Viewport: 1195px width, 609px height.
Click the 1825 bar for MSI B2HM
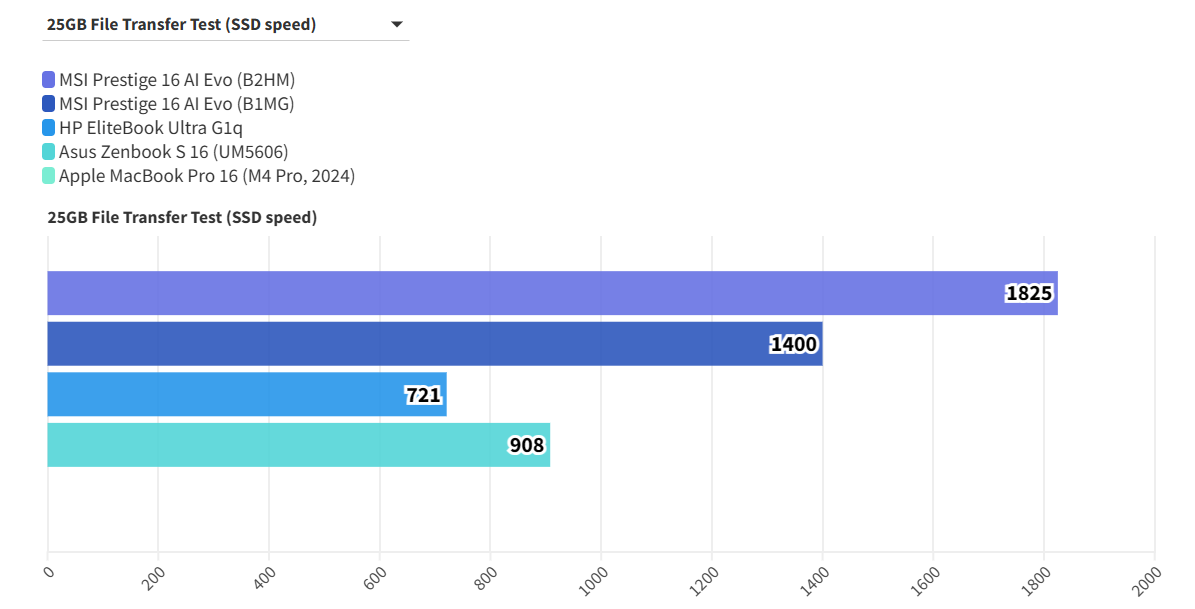coord(500,293)
